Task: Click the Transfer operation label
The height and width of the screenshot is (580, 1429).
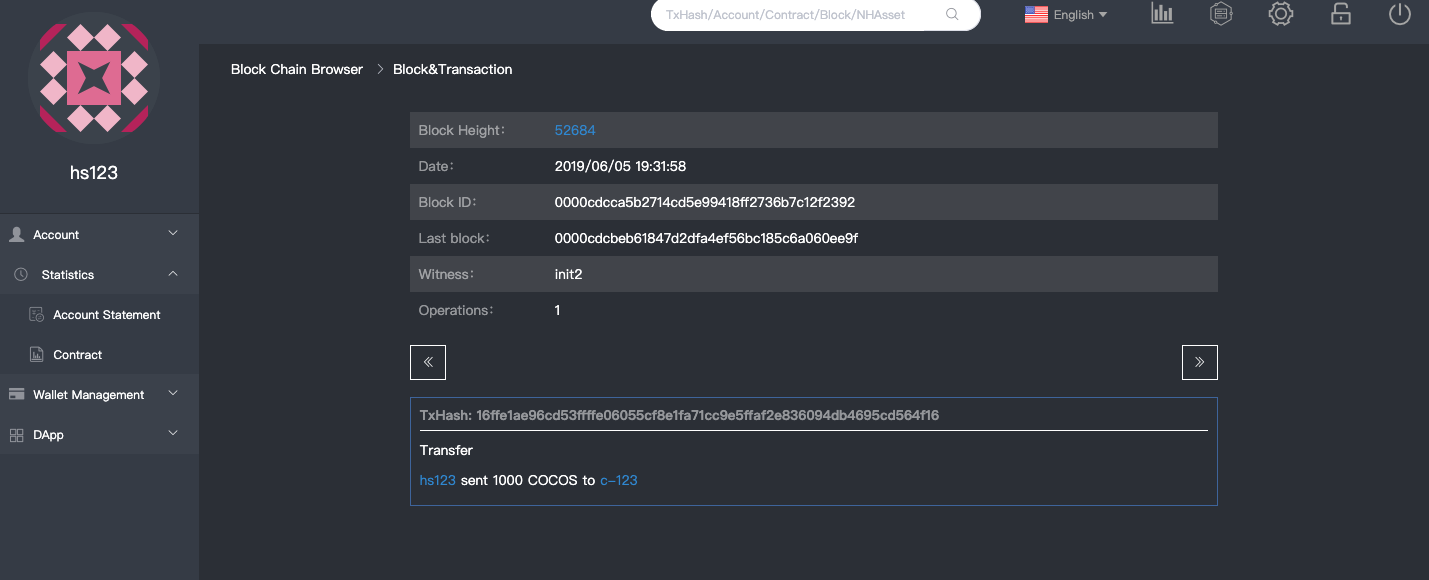Action: tap(446, 450)
